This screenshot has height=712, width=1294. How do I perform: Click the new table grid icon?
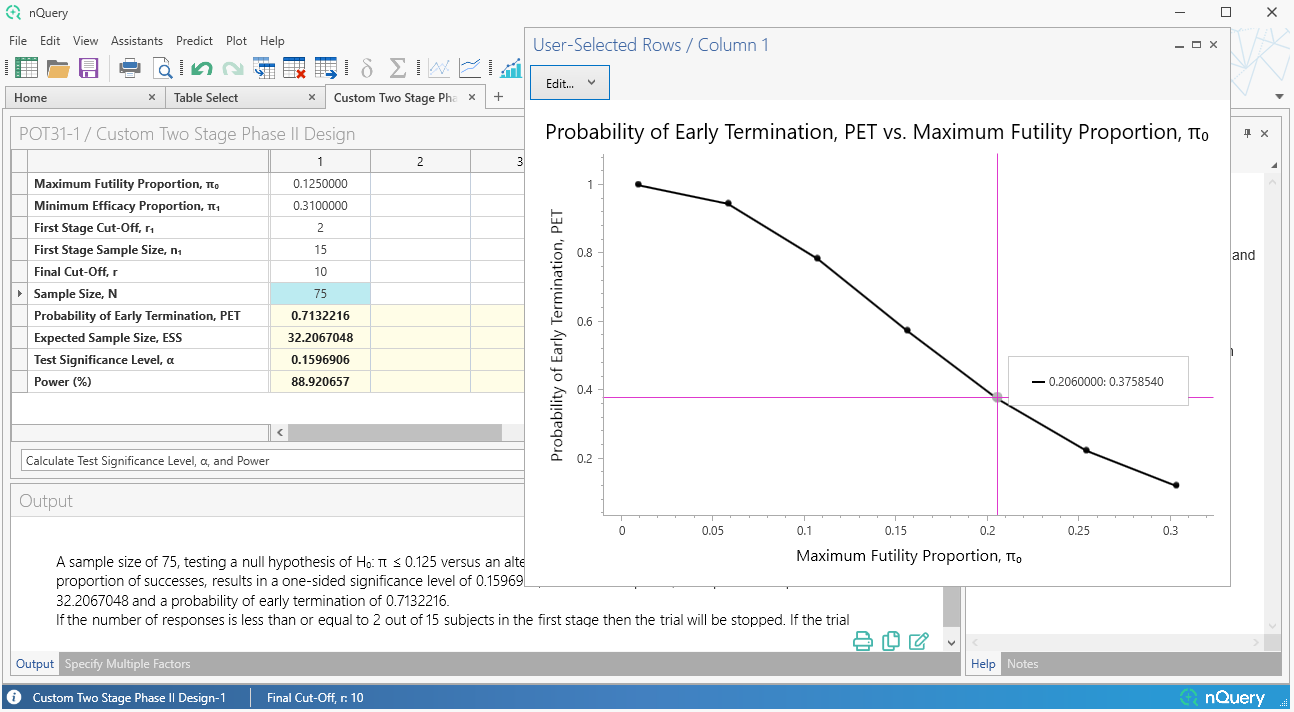[27, 68]
